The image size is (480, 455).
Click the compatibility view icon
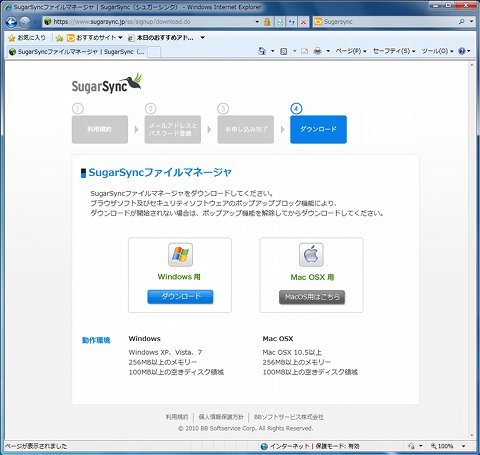[x=280, y=22]
